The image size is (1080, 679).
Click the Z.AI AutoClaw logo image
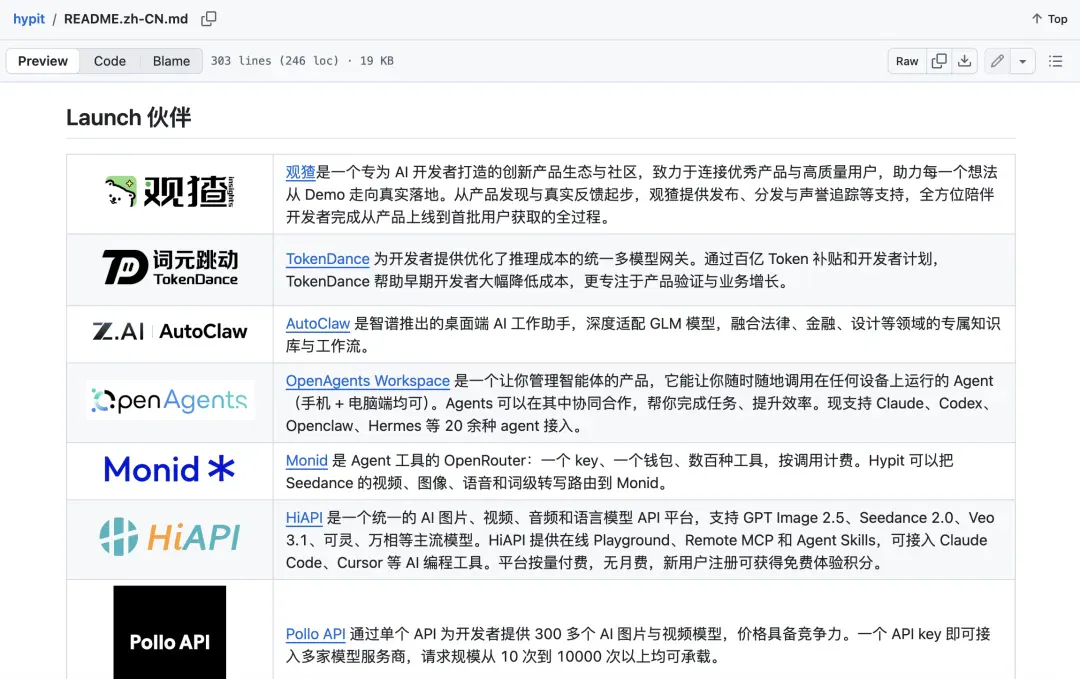click(169, 331)
